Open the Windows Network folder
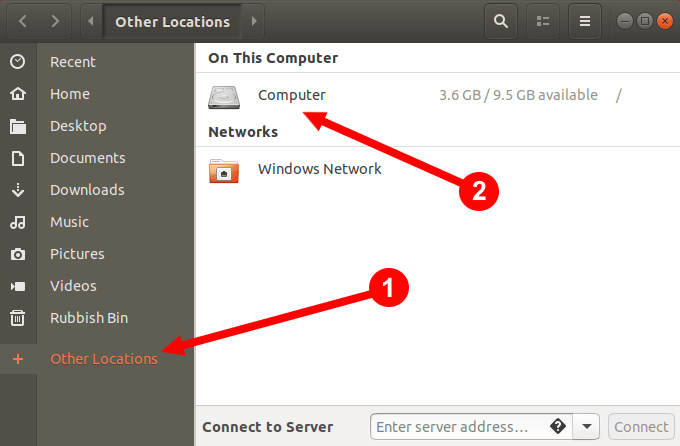The image size is (680, 446). tap(319, 169)
